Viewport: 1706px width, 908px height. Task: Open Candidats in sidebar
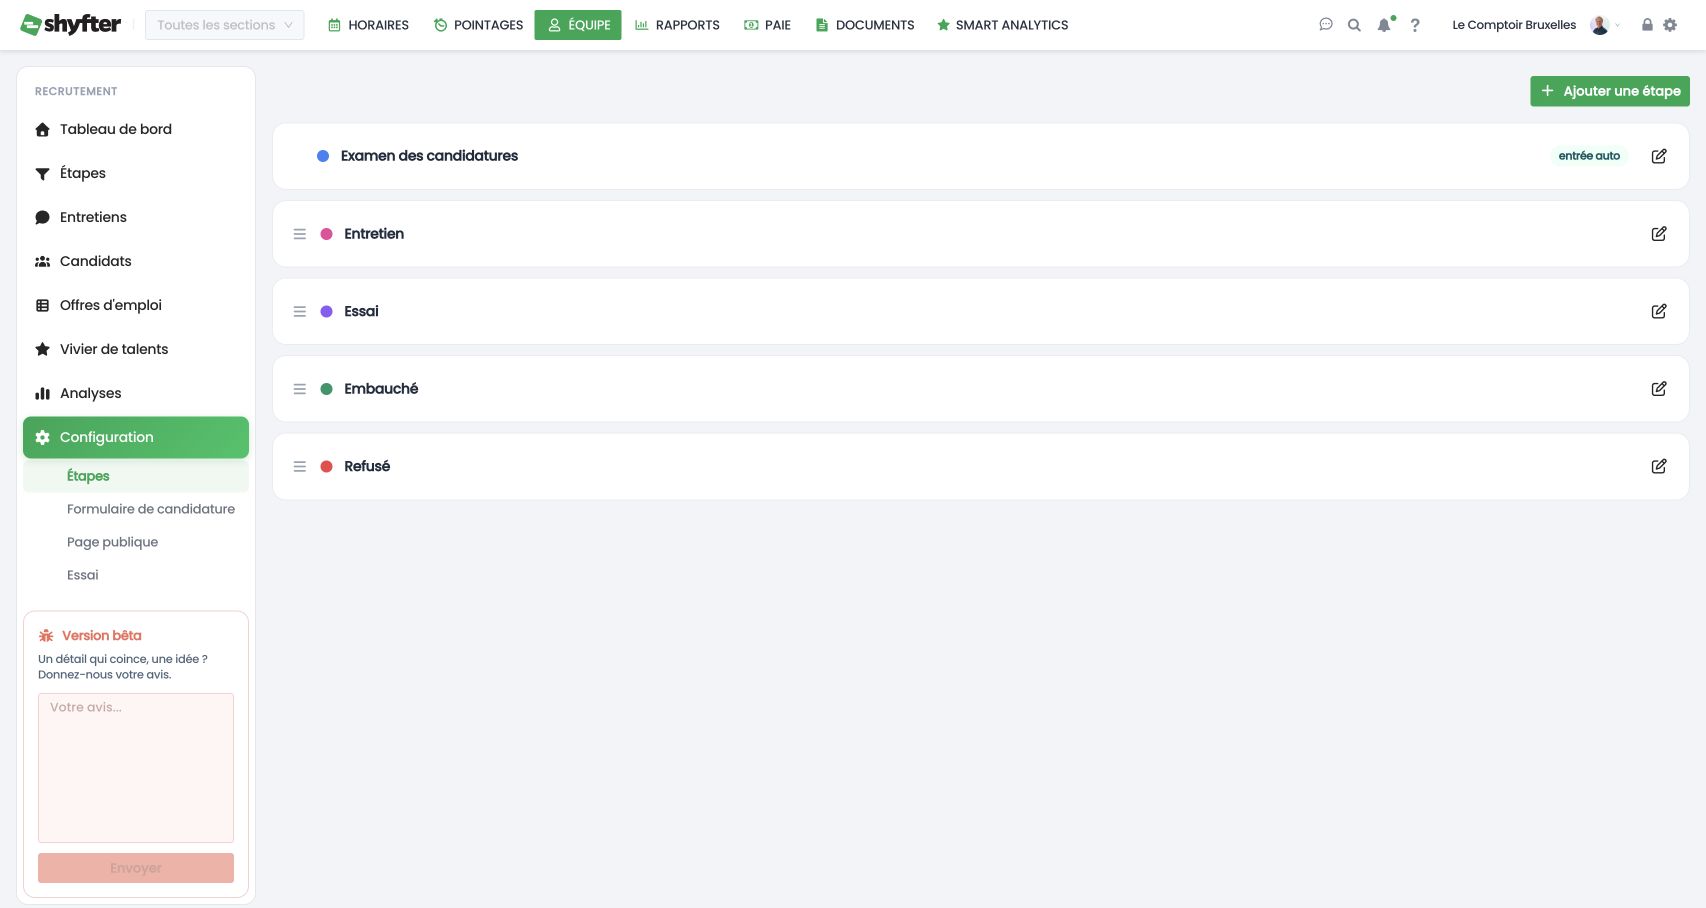coord(136,261)
